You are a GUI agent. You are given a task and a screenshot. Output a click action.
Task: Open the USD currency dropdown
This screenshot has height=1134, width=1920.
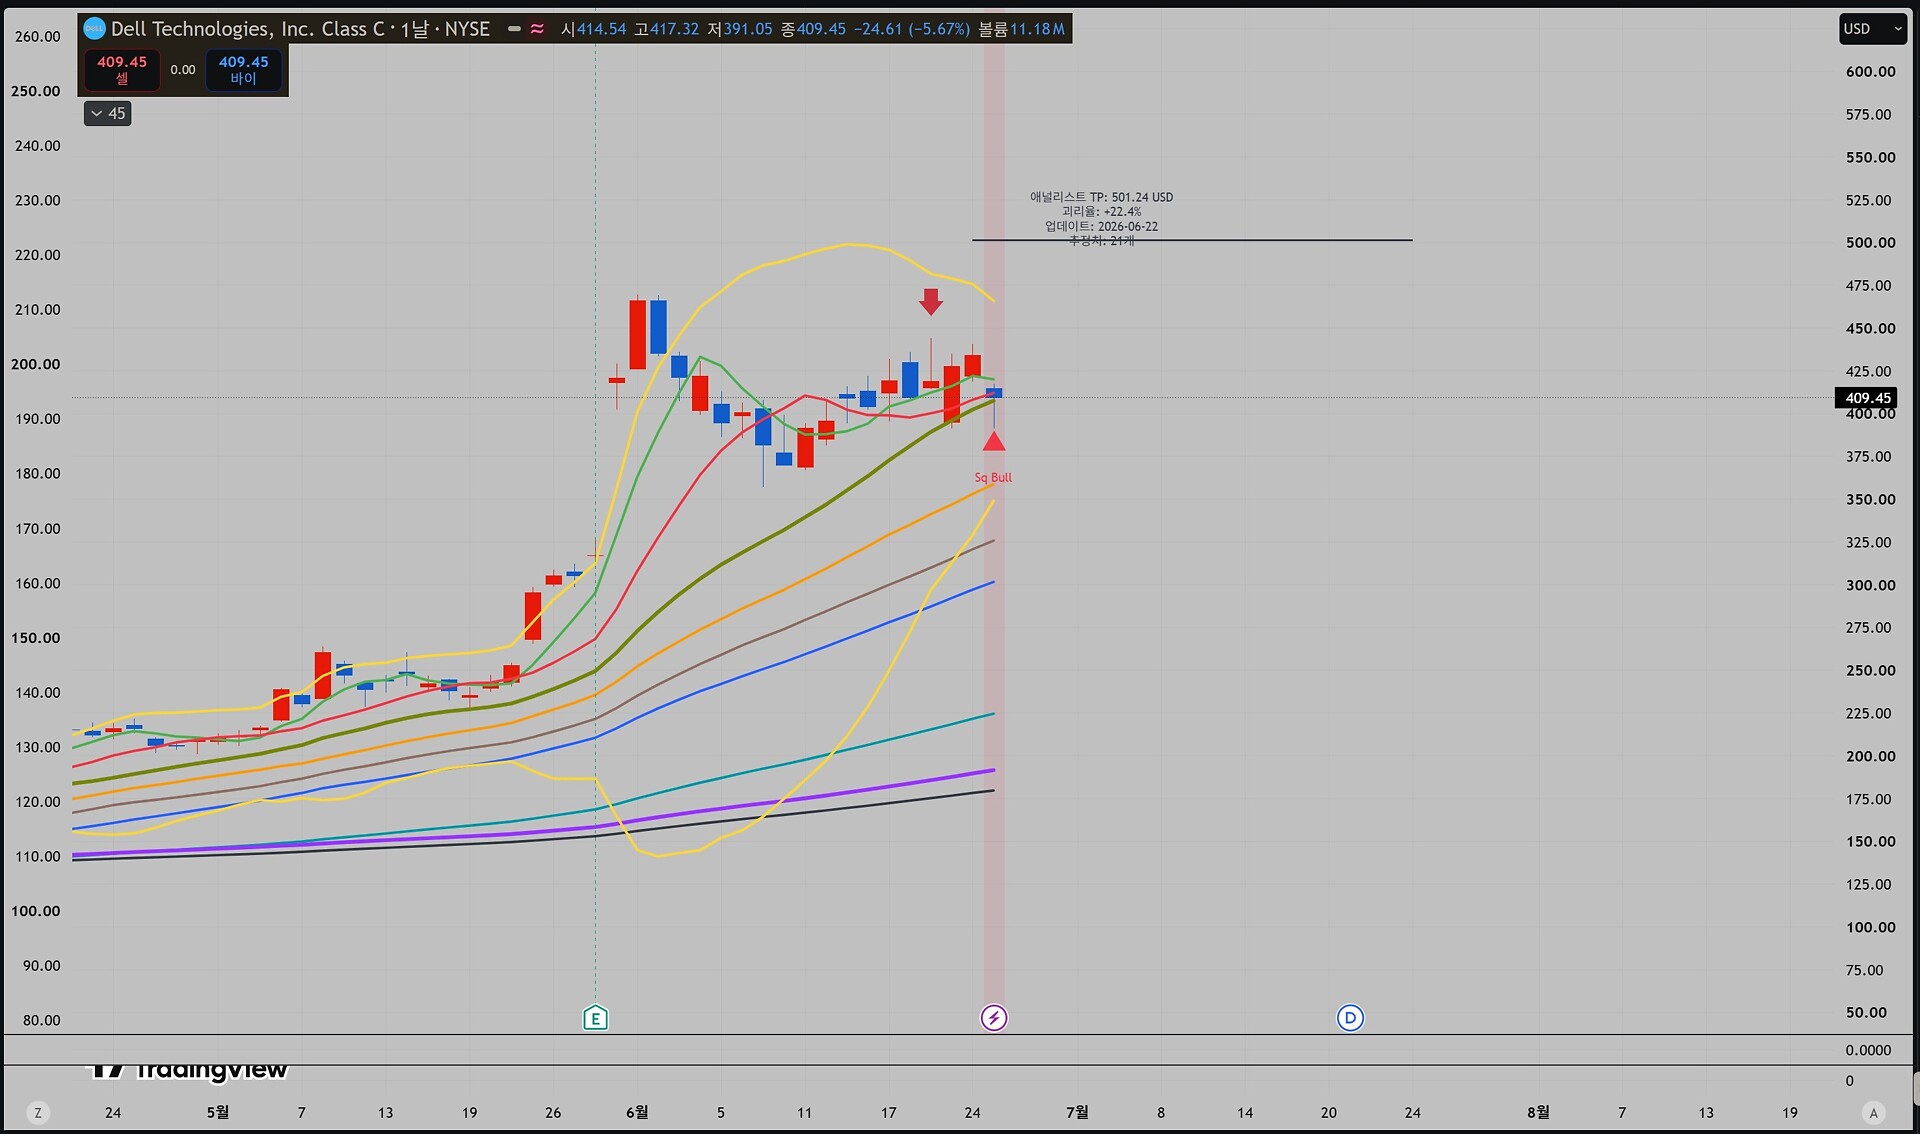pyautogui.click(x=1872, y=29)
